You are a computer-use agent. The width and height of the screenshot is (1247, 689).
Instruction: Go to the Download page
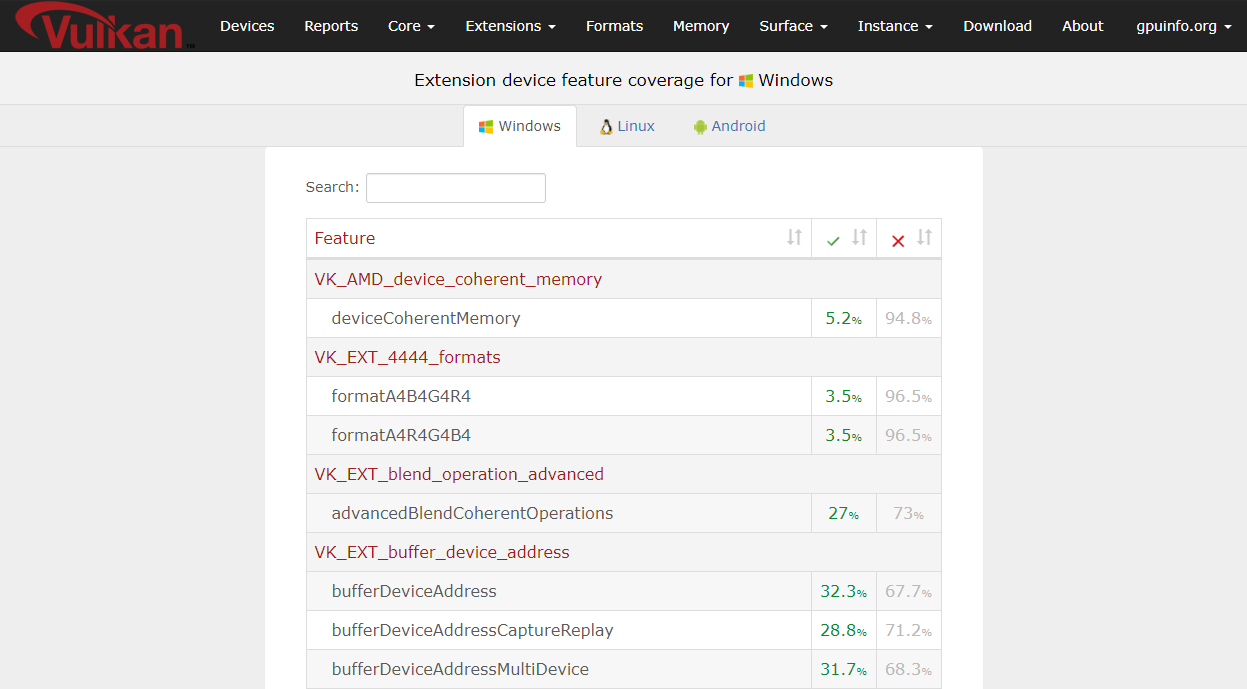coord(997,26)
